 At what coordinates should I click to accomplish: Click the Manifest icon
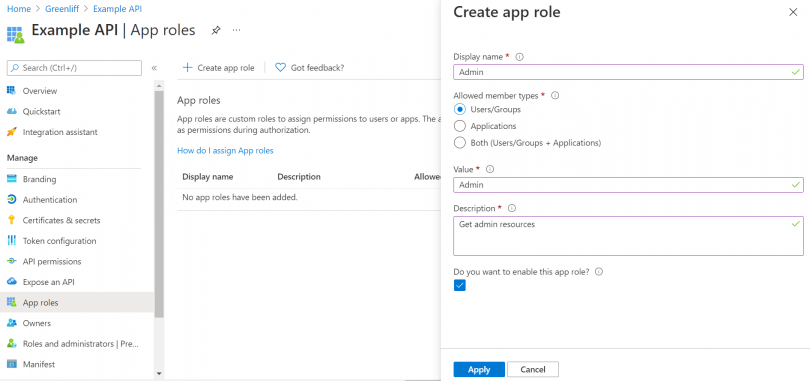click(11, 364)
